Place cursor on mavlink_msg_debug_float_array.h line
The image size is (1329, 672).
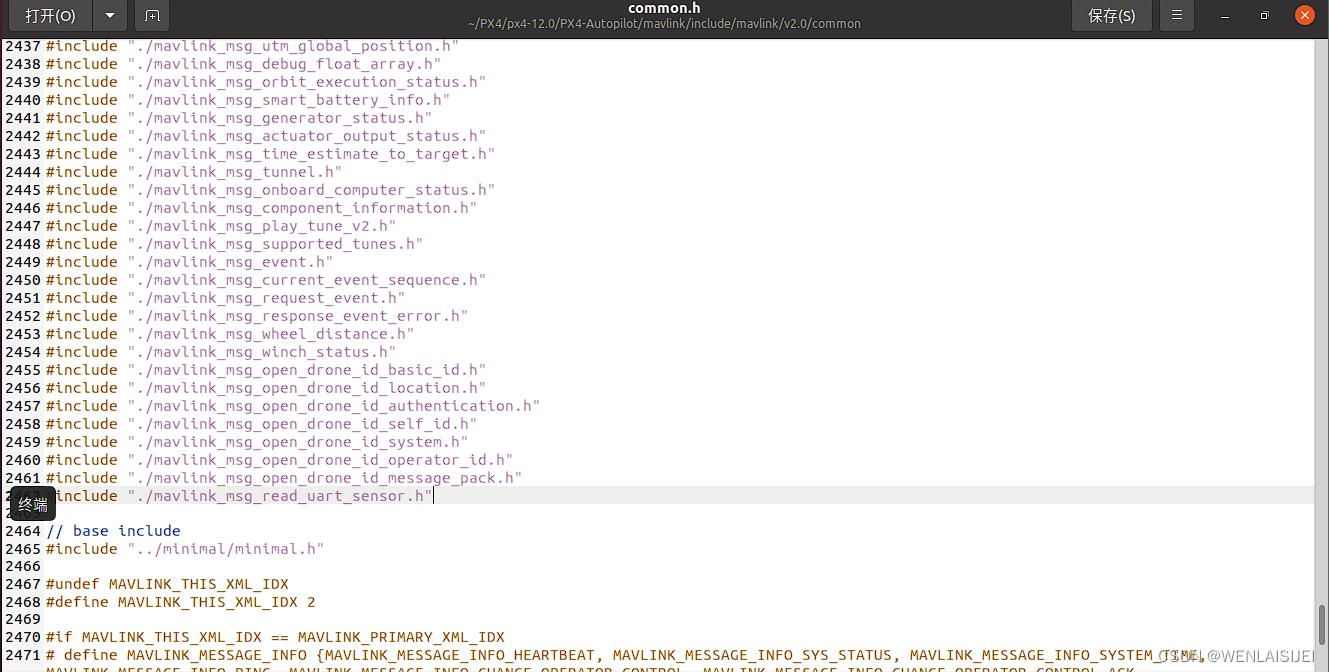point(243,64)
